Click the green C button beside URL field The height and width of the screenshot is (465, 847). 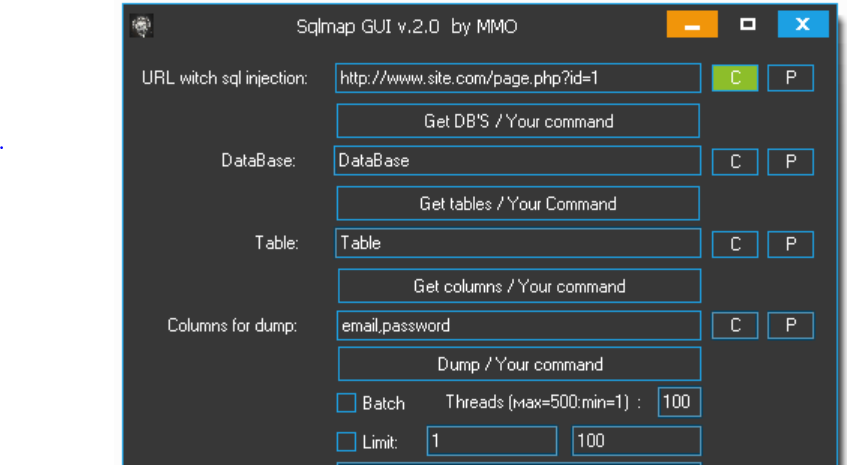[x=735, y=79]
